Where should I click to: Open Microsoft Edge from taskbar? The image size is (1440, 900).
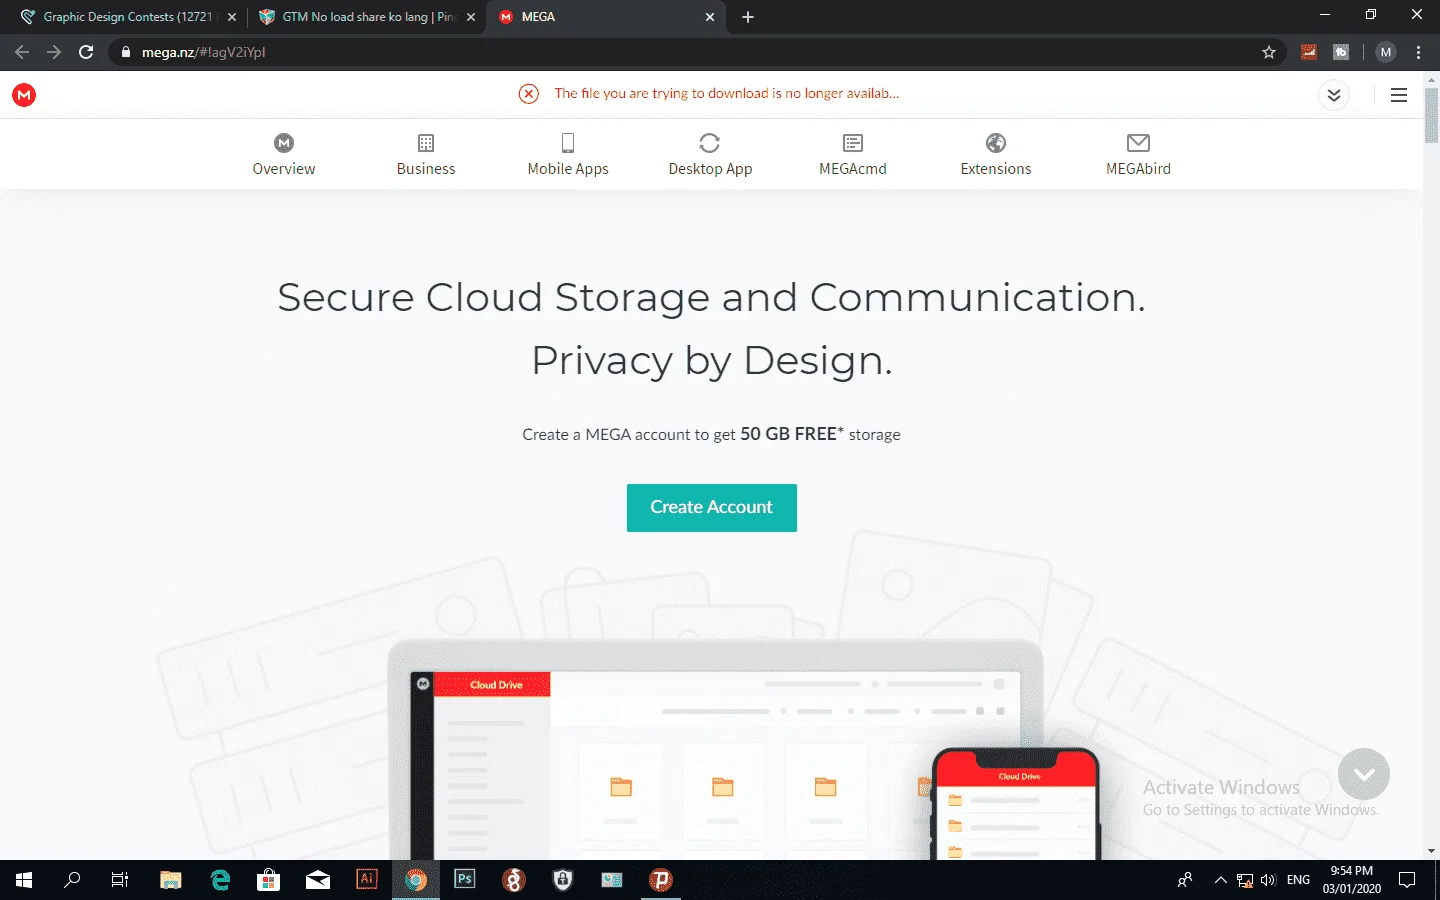[220, 880]
